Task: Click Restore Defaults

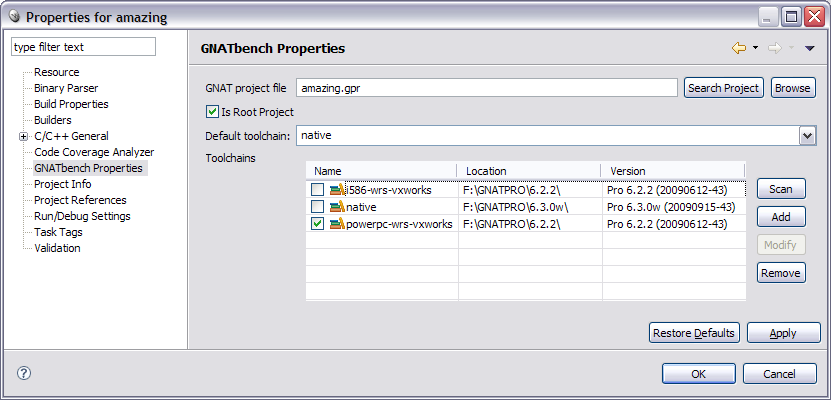Action: click(x=694, y=333)
